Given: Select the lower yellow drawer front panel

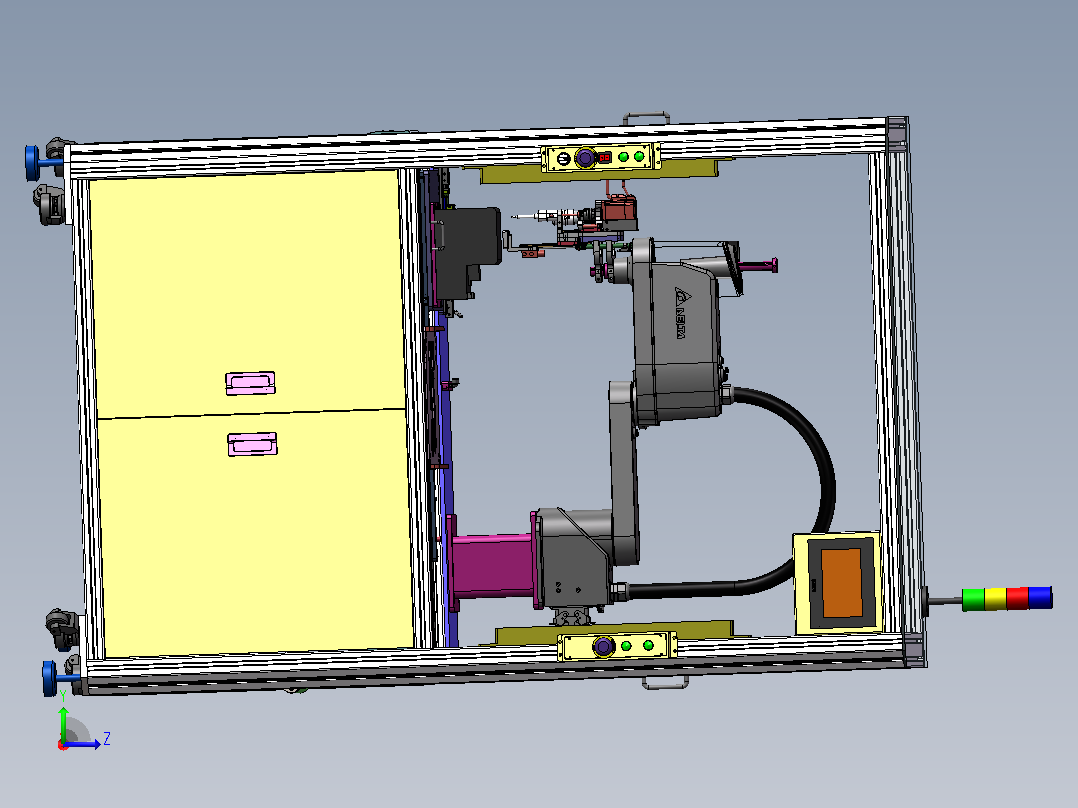Looking at the screenshot, I should coord(258,533).
